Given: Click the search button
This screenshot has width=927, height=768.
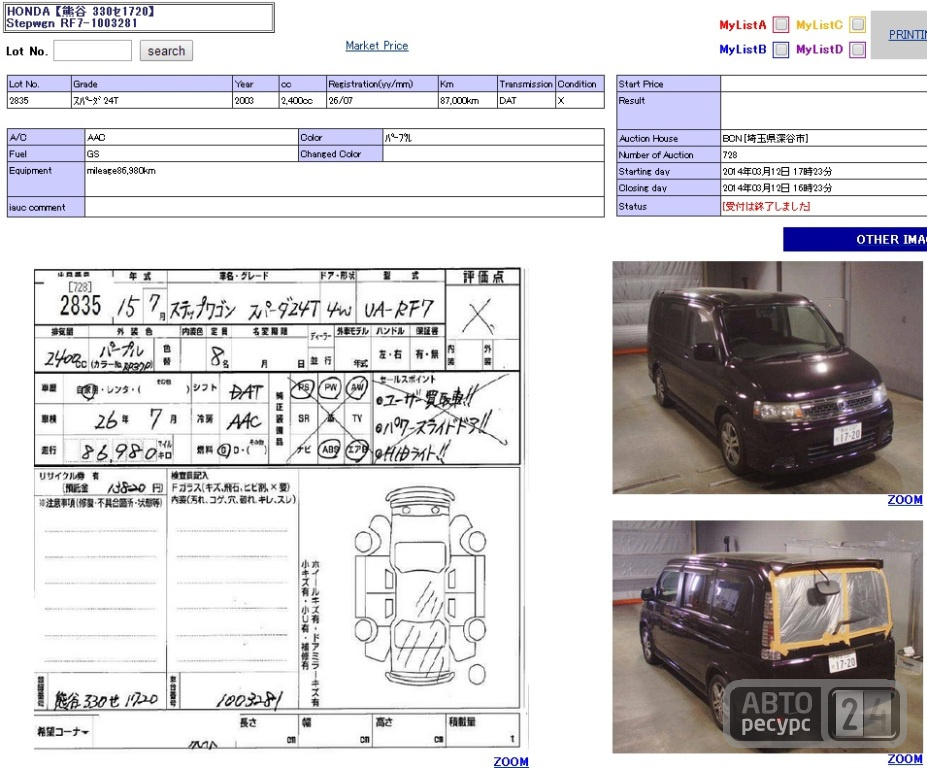Looking at the screenshot, I should coord(166,51).
